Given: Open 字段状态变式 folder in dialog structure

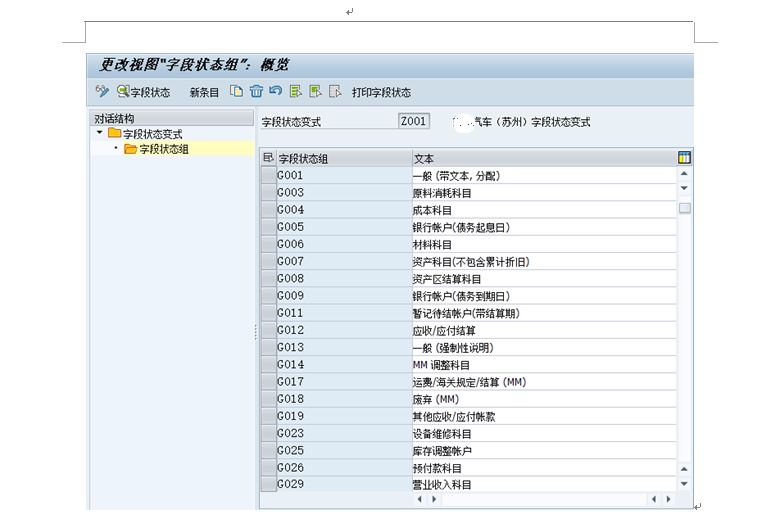Looking at the screenshot, I should pyautogui.click(x=145, y=134).
